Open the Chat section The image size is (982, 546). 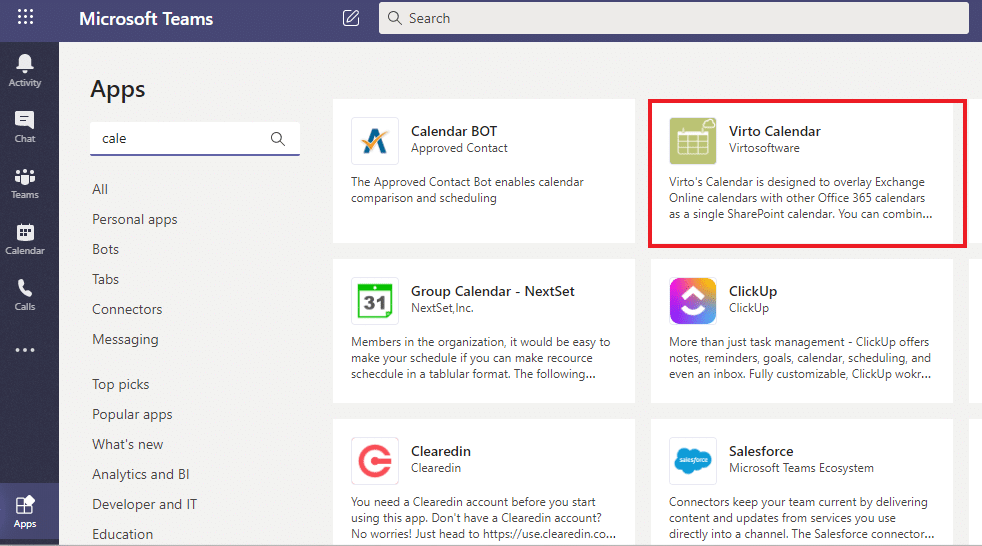[25, 127]
